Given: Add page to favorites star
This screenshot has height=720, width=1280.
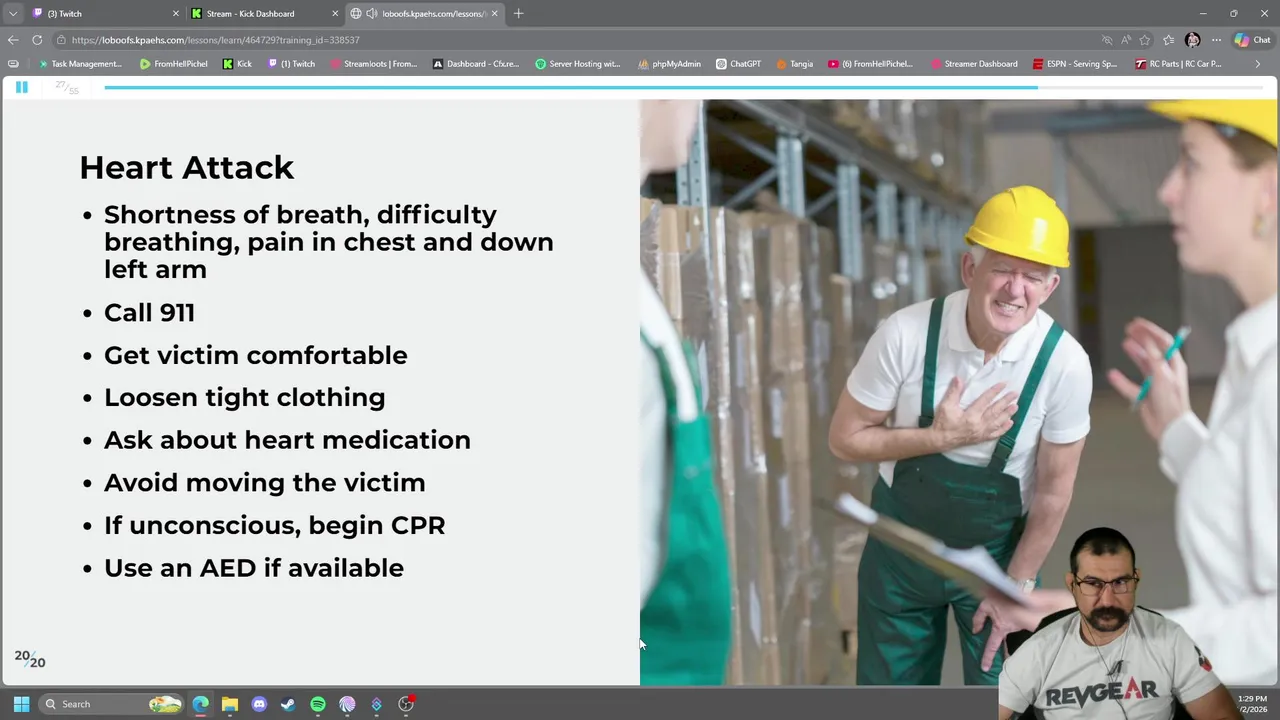Looking at the screenshot, I should (x=1145, y=40).
